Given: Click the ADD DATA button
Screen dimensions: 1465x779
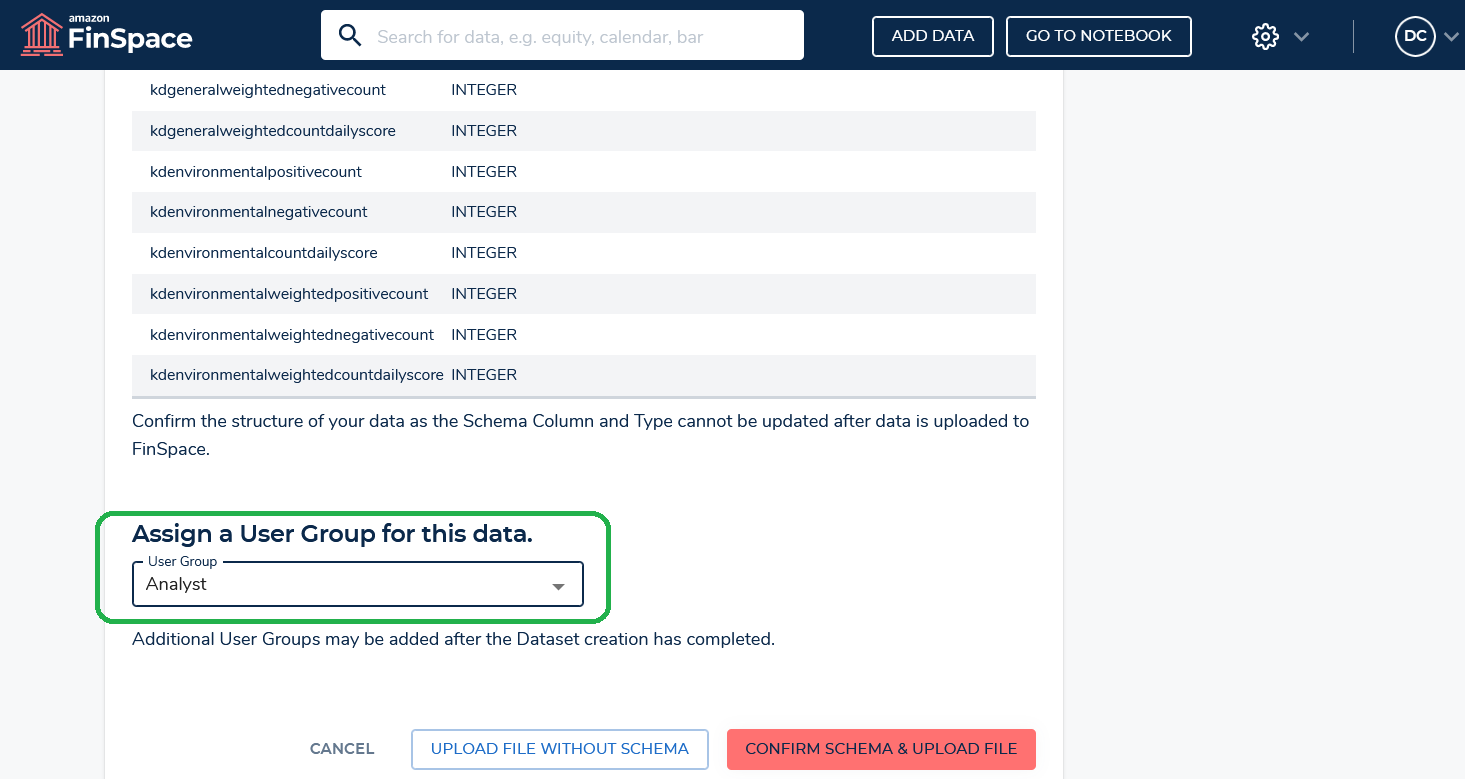Looking at the screenshot, I should (933, 36).
